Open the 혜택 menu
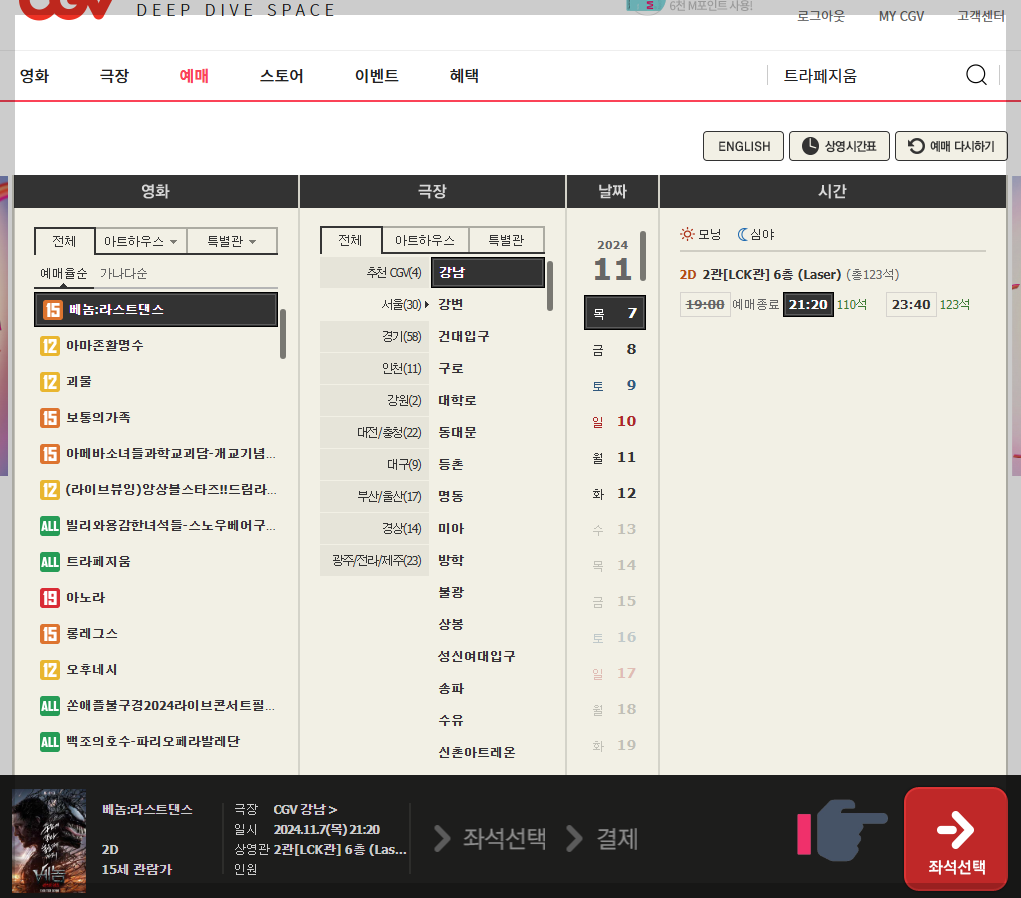This screenshot has height=898, width=1021. coord(464,76)
